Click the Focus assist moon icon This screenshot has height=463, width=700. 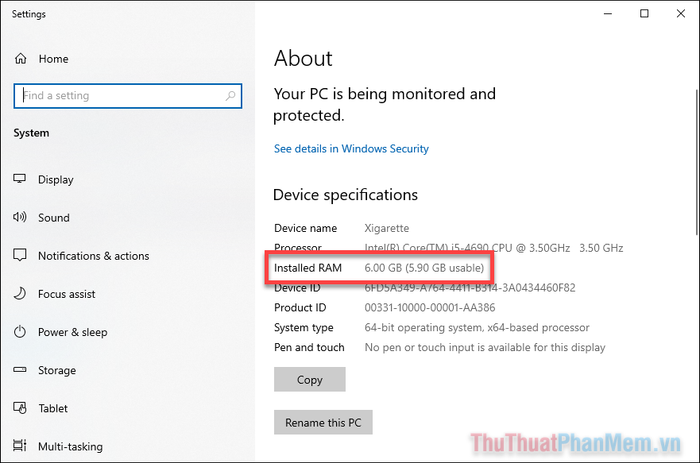pos(20,293)
